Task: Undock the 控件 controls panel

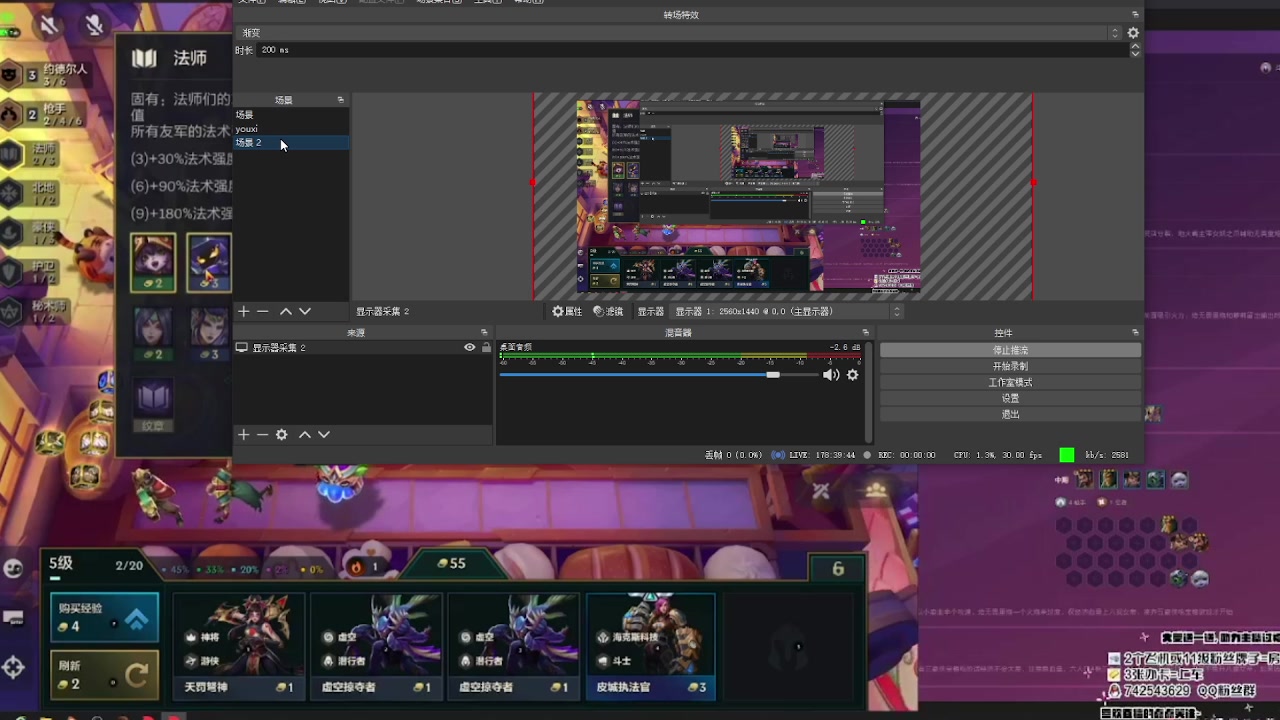Action: [x=1135, y=332]
